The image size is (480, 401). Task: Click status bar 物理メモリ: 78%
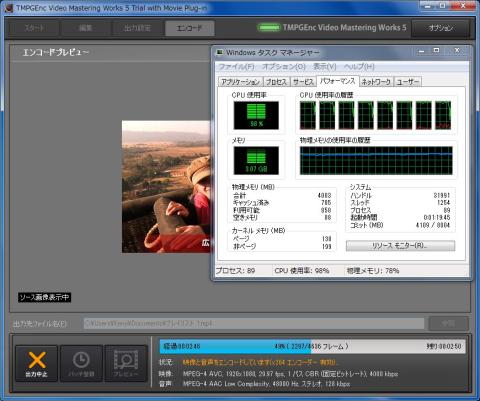coord(373,271)
